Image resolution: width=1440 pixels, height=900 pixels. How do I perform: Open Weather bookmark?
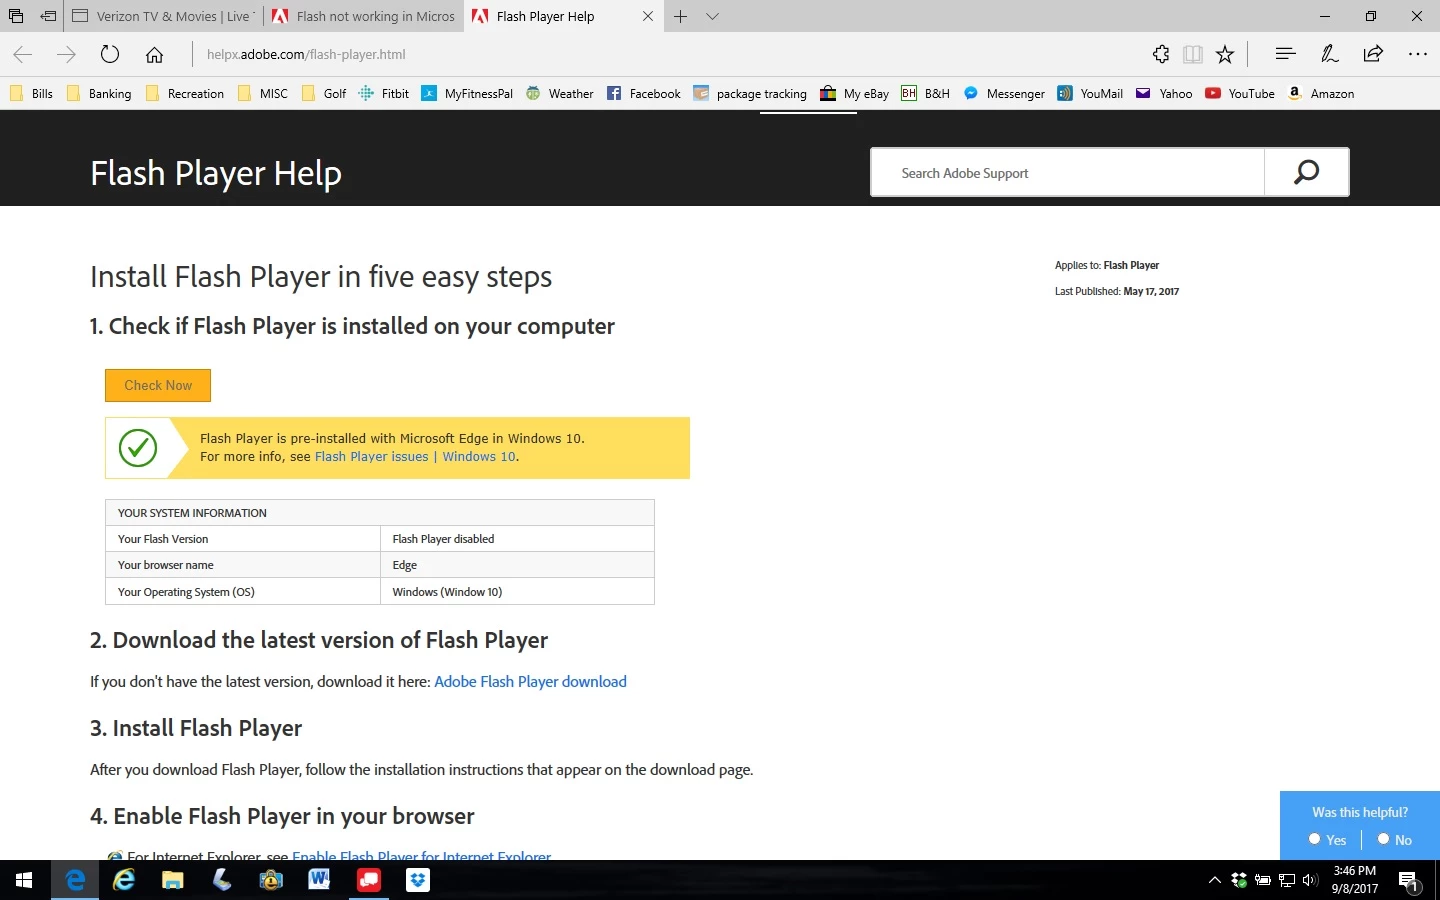click(560, 94)
